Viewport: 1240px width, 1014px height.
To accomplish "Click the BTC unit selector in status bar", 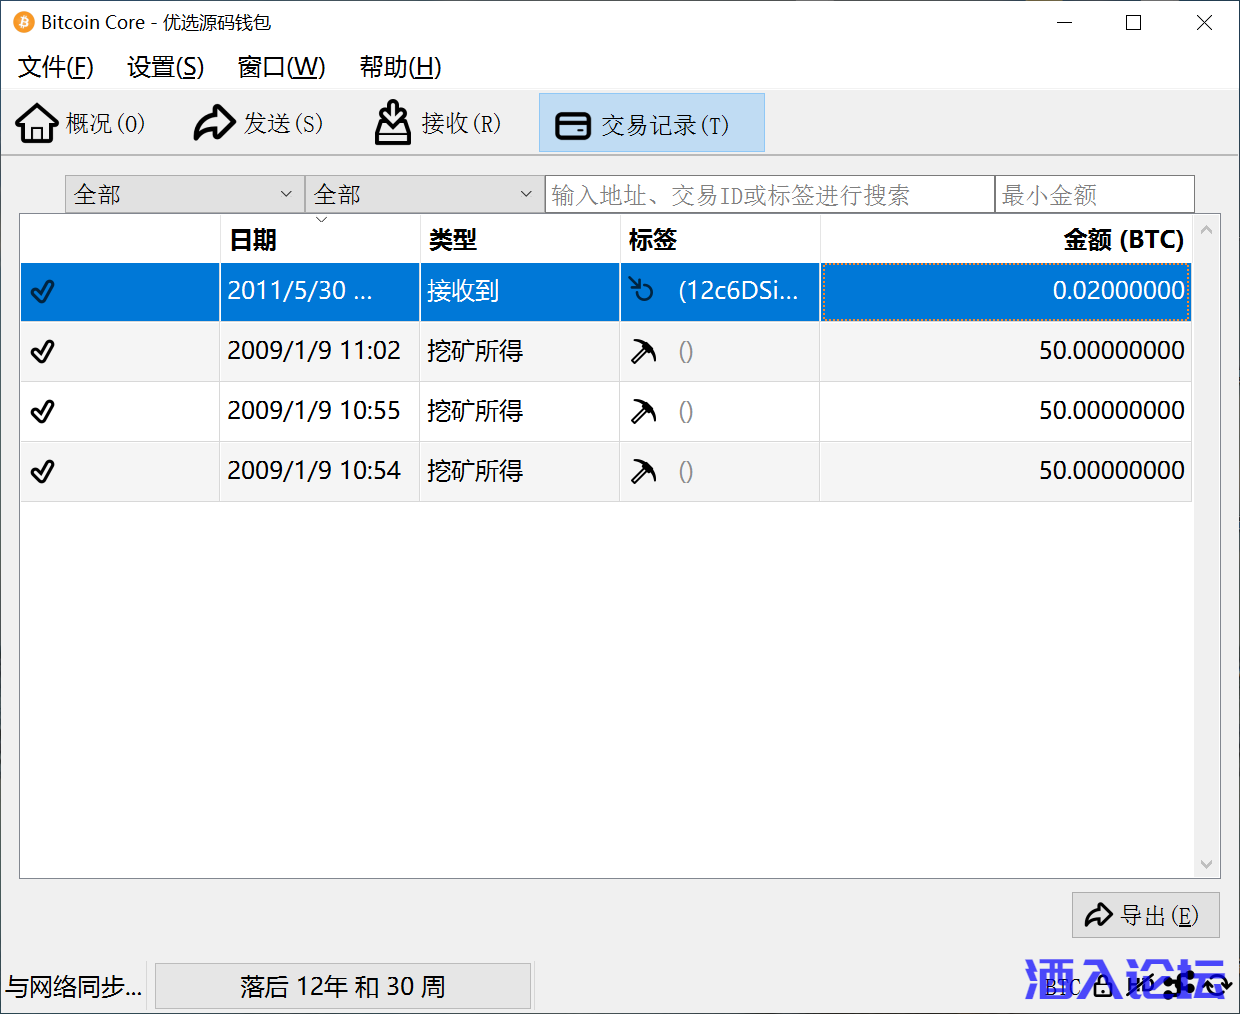I will [x=1061, y=987].
